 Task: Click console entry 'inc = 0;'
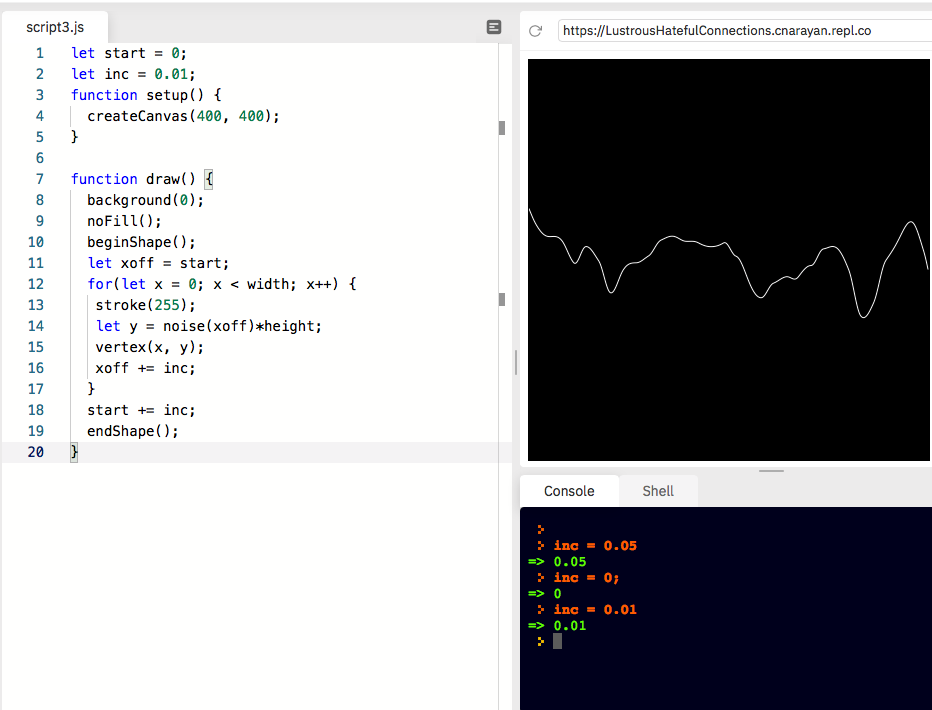(x=586, y=578)
